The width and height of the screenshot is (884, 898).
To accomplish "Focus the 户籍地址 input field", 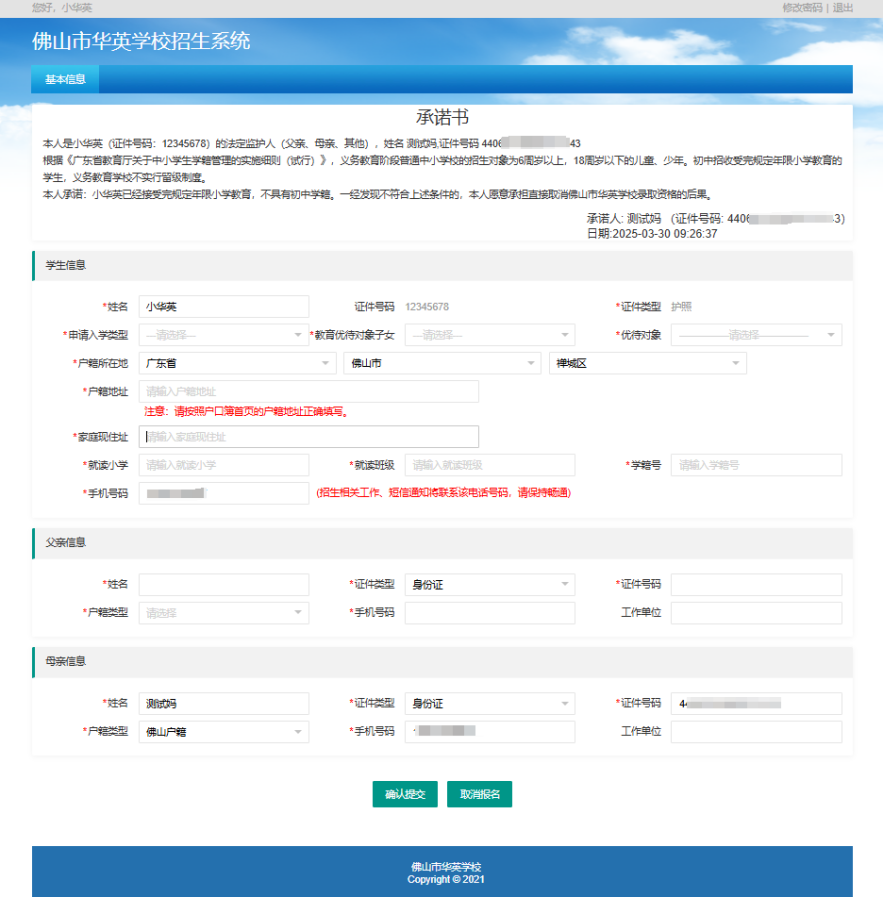I will coord(309,391).
